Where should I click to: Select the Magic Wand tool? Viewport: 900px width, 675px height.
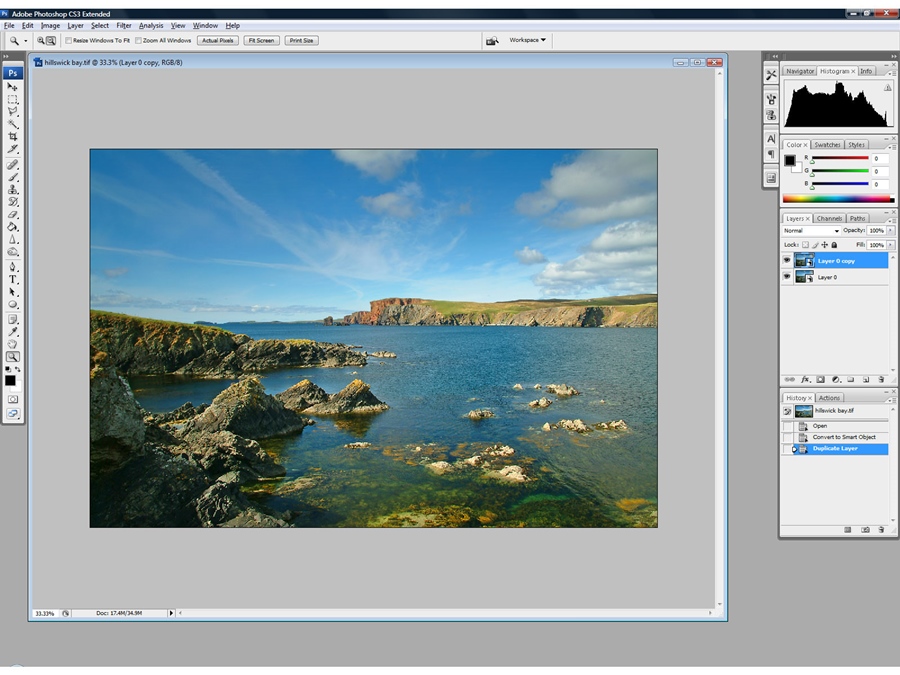[x=13, y=124]
